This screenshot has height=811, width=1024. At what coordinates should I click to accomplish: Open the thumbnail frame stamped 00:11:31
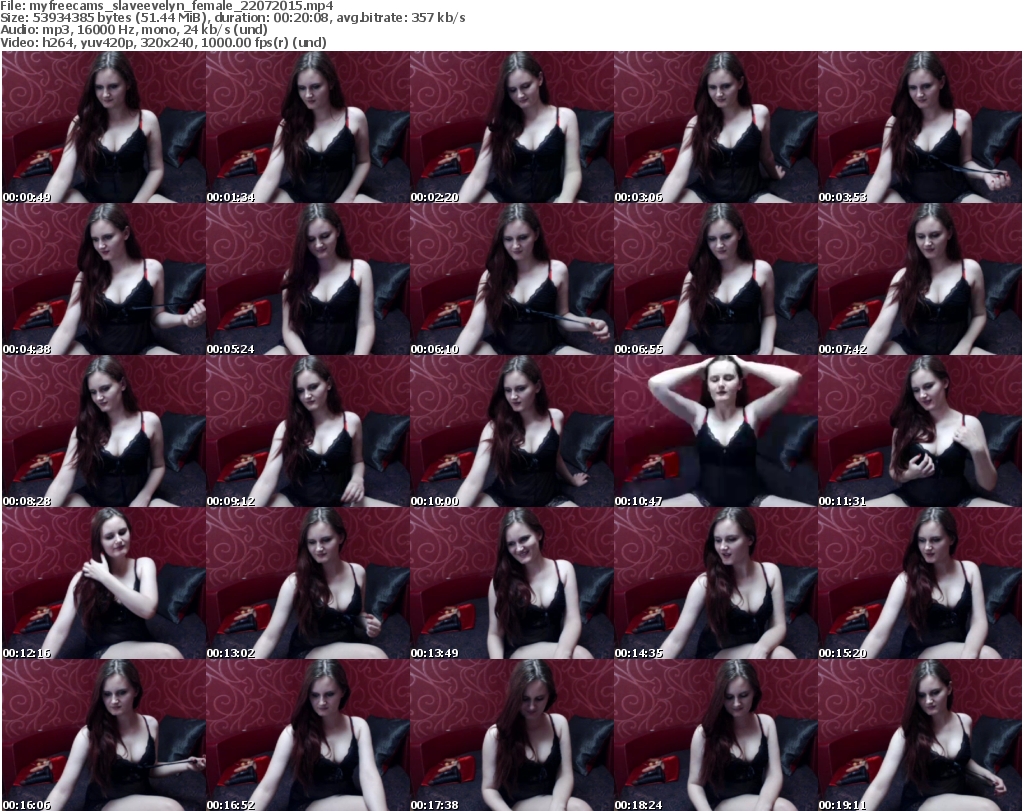[920, 432]
